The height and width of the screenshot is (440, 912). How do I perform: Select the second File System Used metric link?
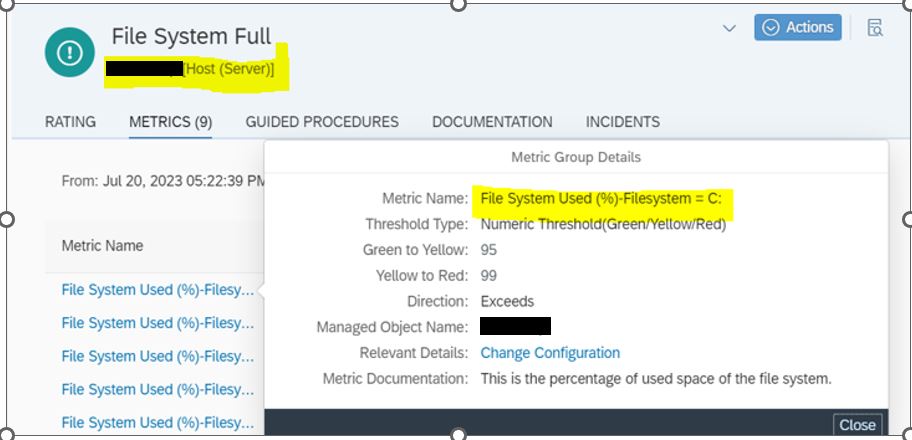158,323
